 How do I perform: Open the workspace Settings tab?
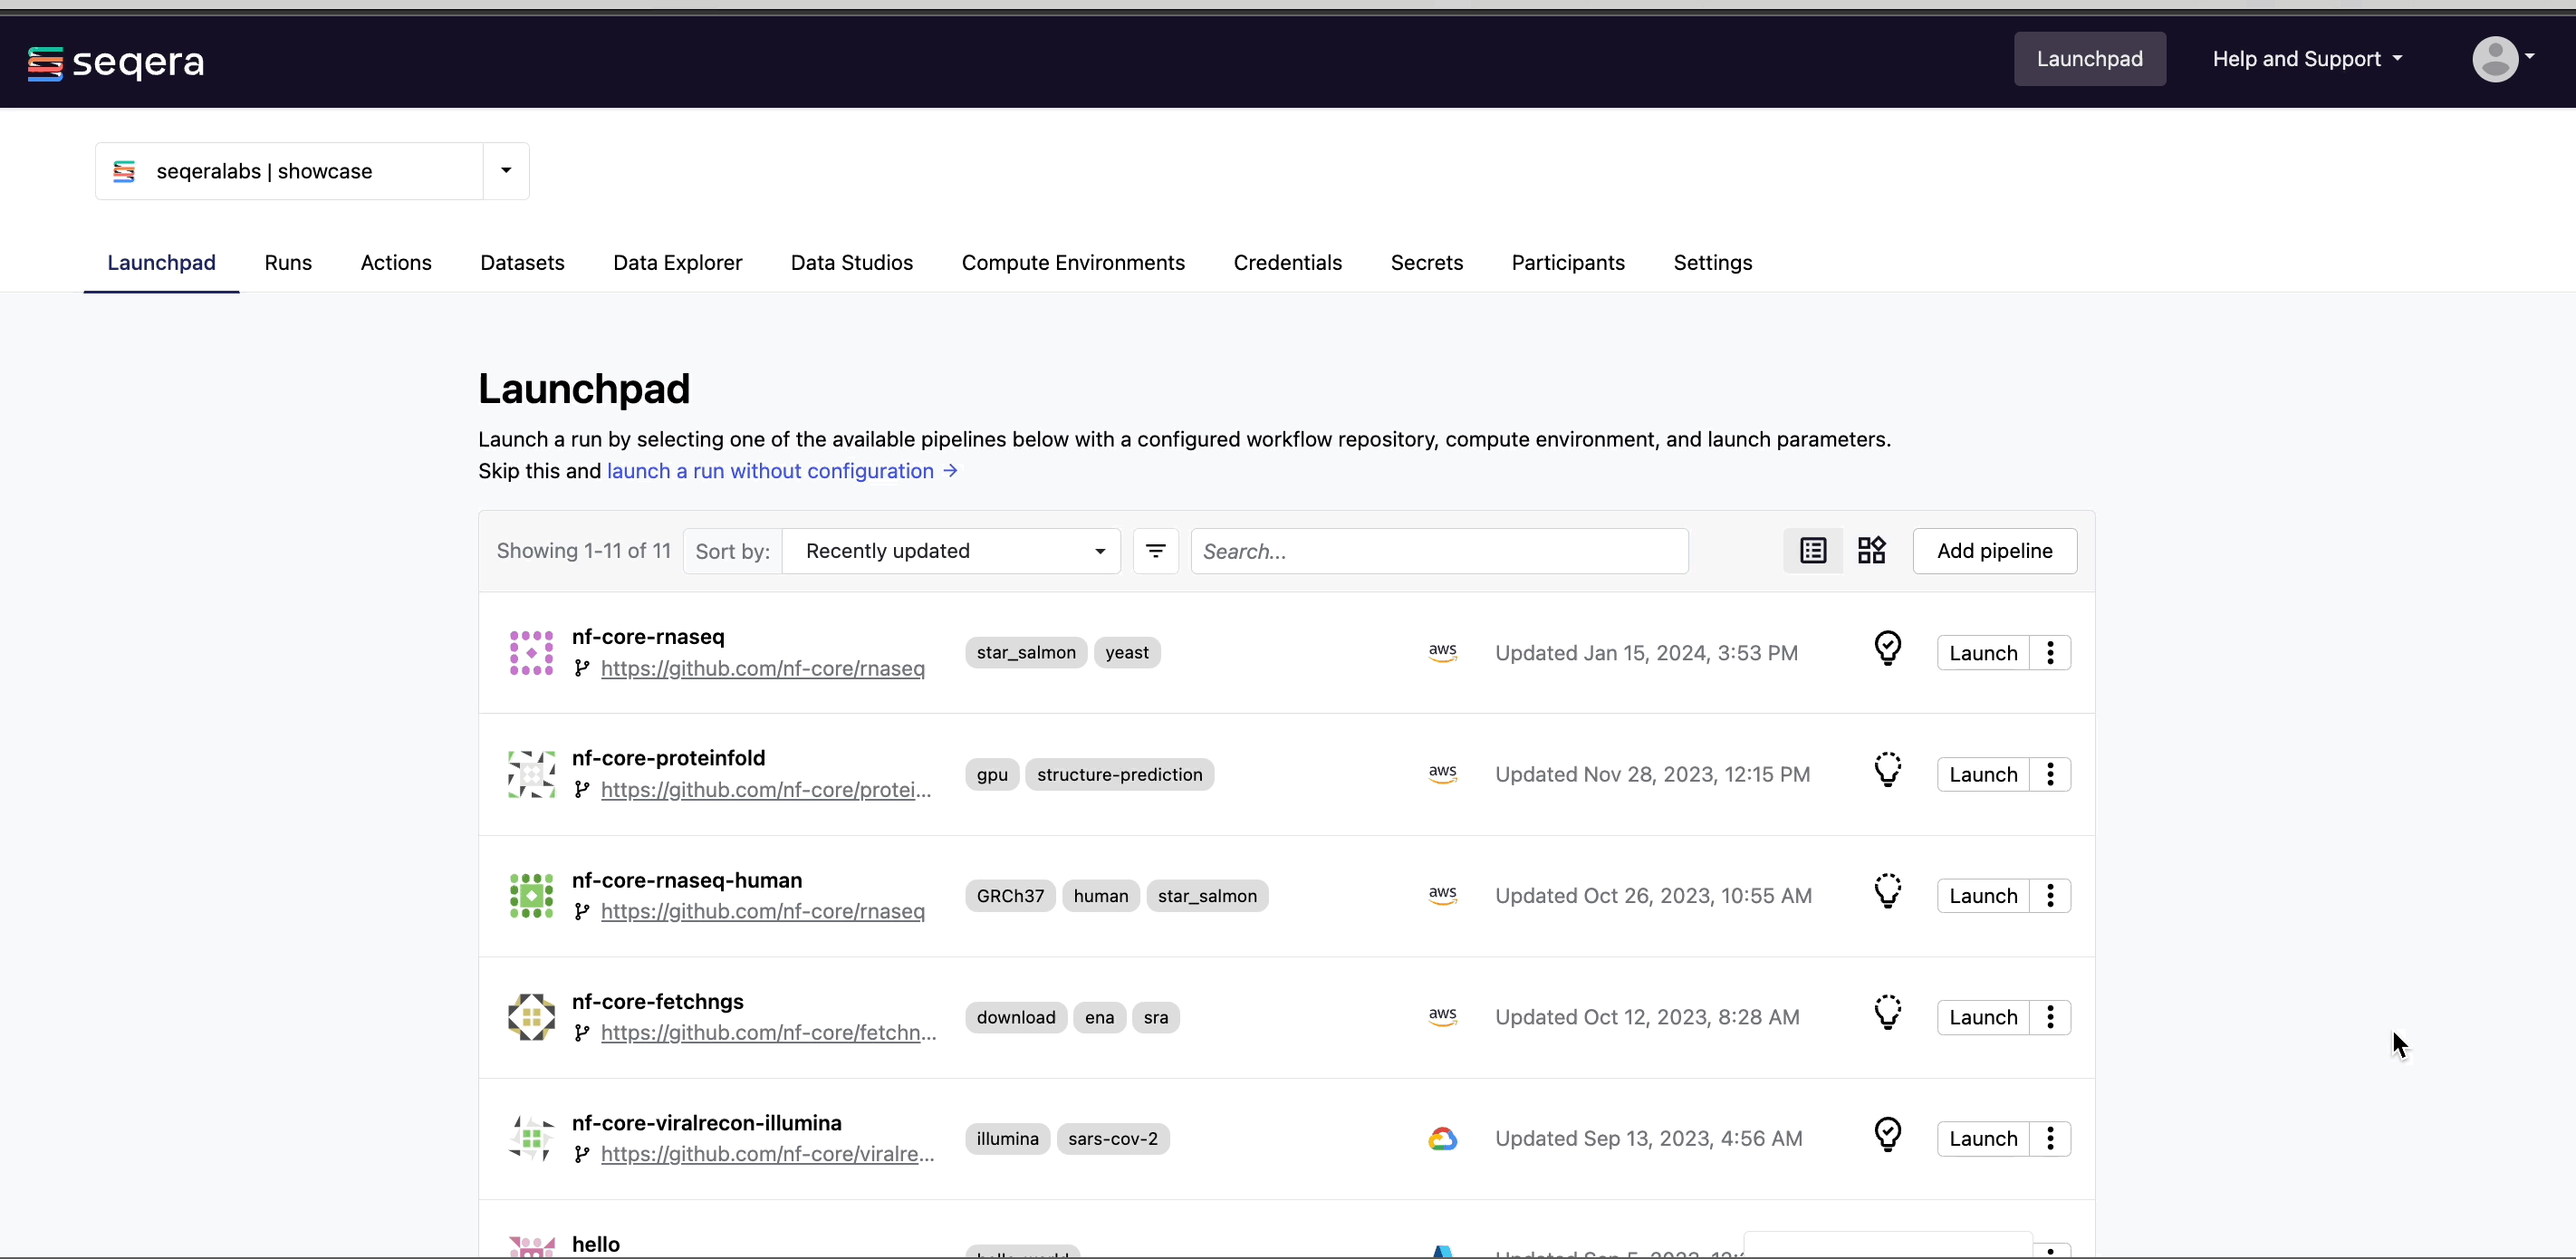[1713, 262]
